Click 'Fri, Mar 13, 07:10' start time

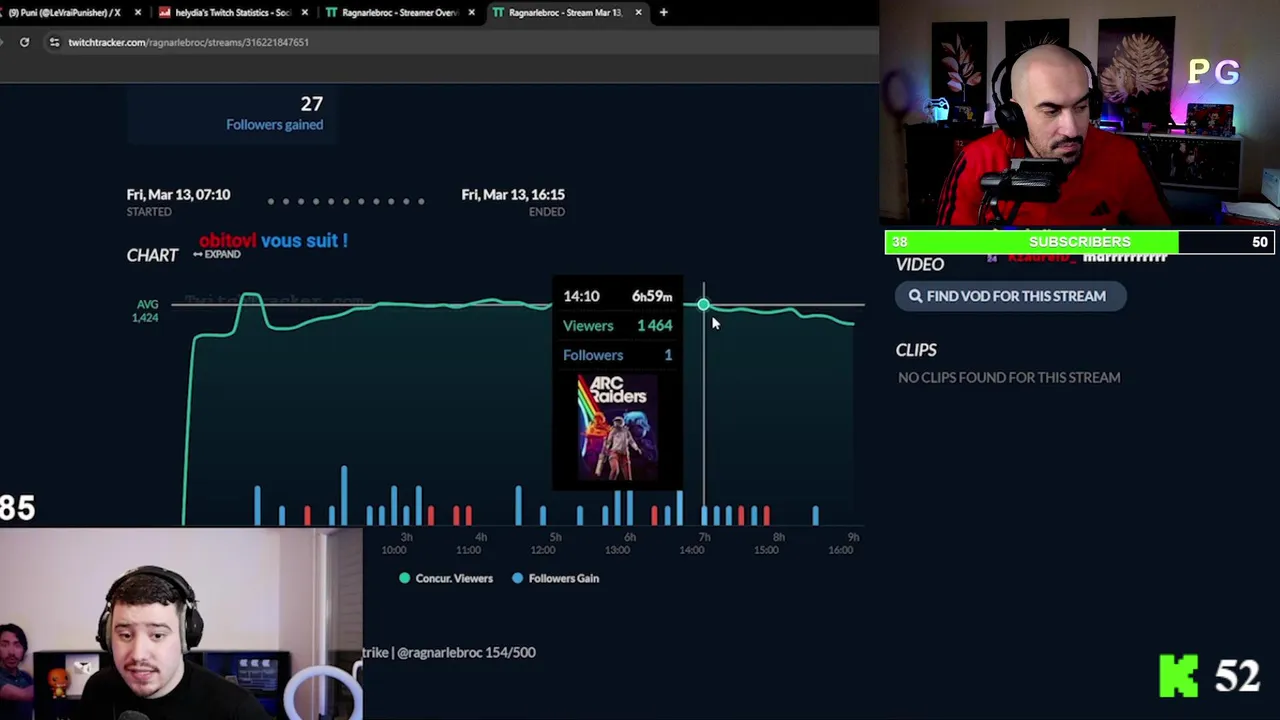[x=178, y=194]
